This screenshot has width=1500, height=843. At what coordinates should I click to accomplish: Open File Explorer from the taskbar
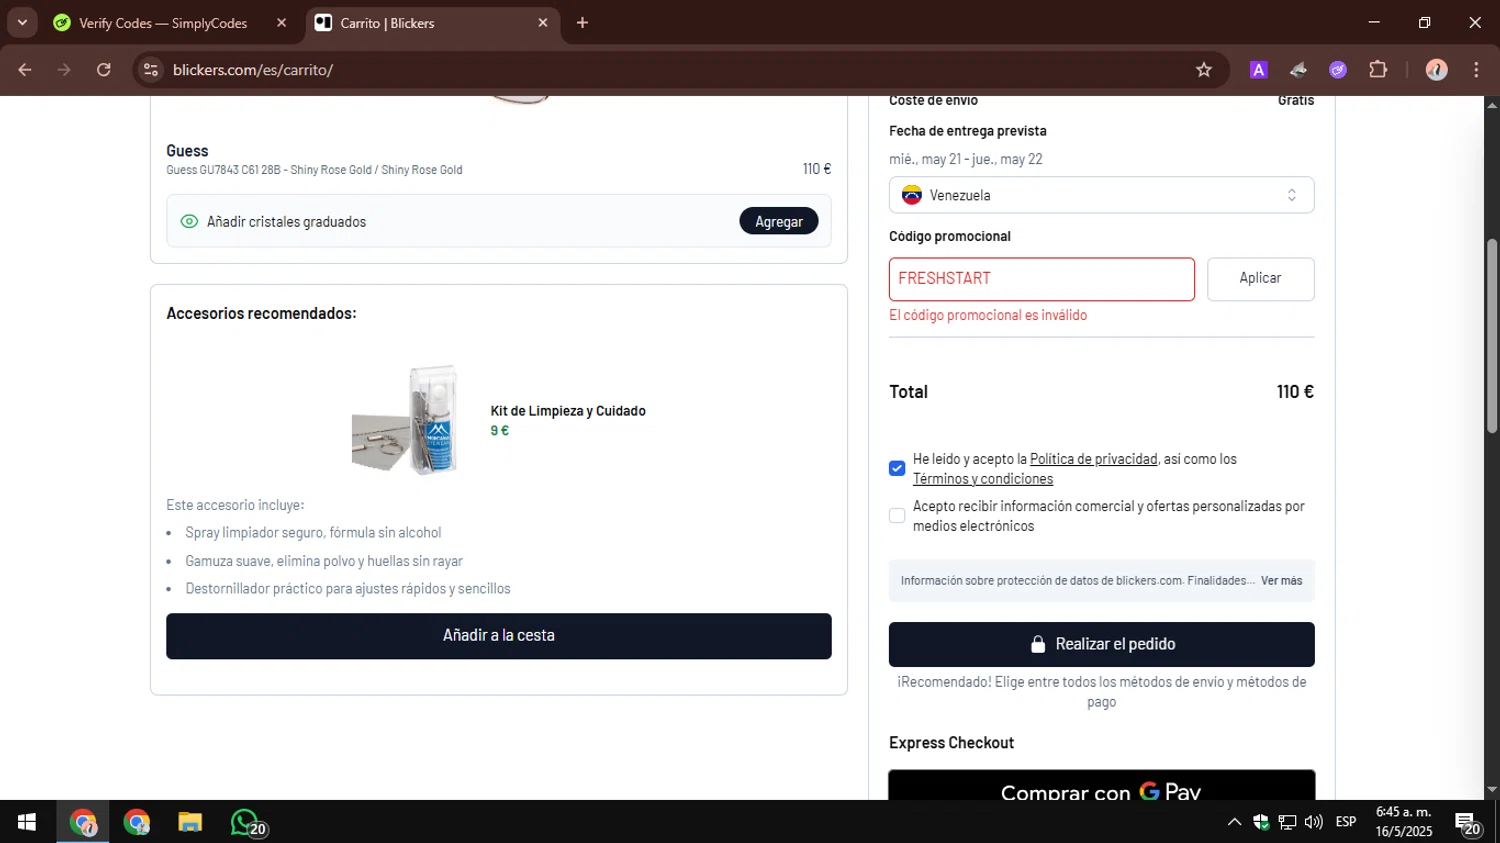(190, 823)
